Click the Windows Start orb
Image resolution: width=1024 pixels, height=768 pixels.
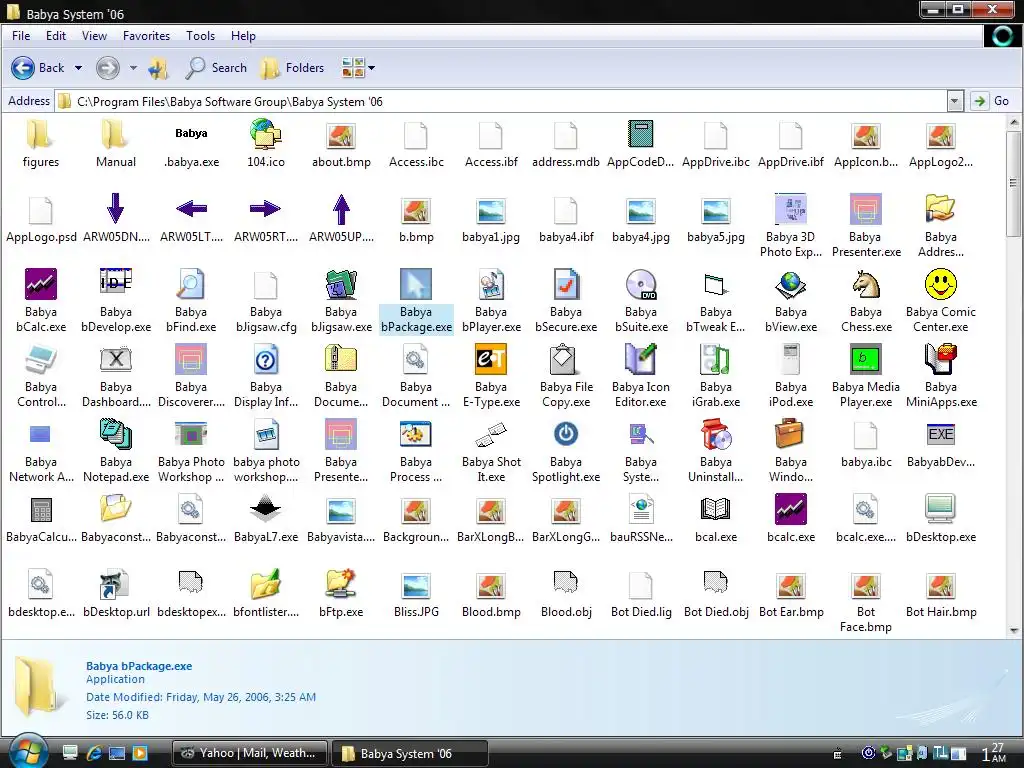pyautogui.click(x=27, y=751)
